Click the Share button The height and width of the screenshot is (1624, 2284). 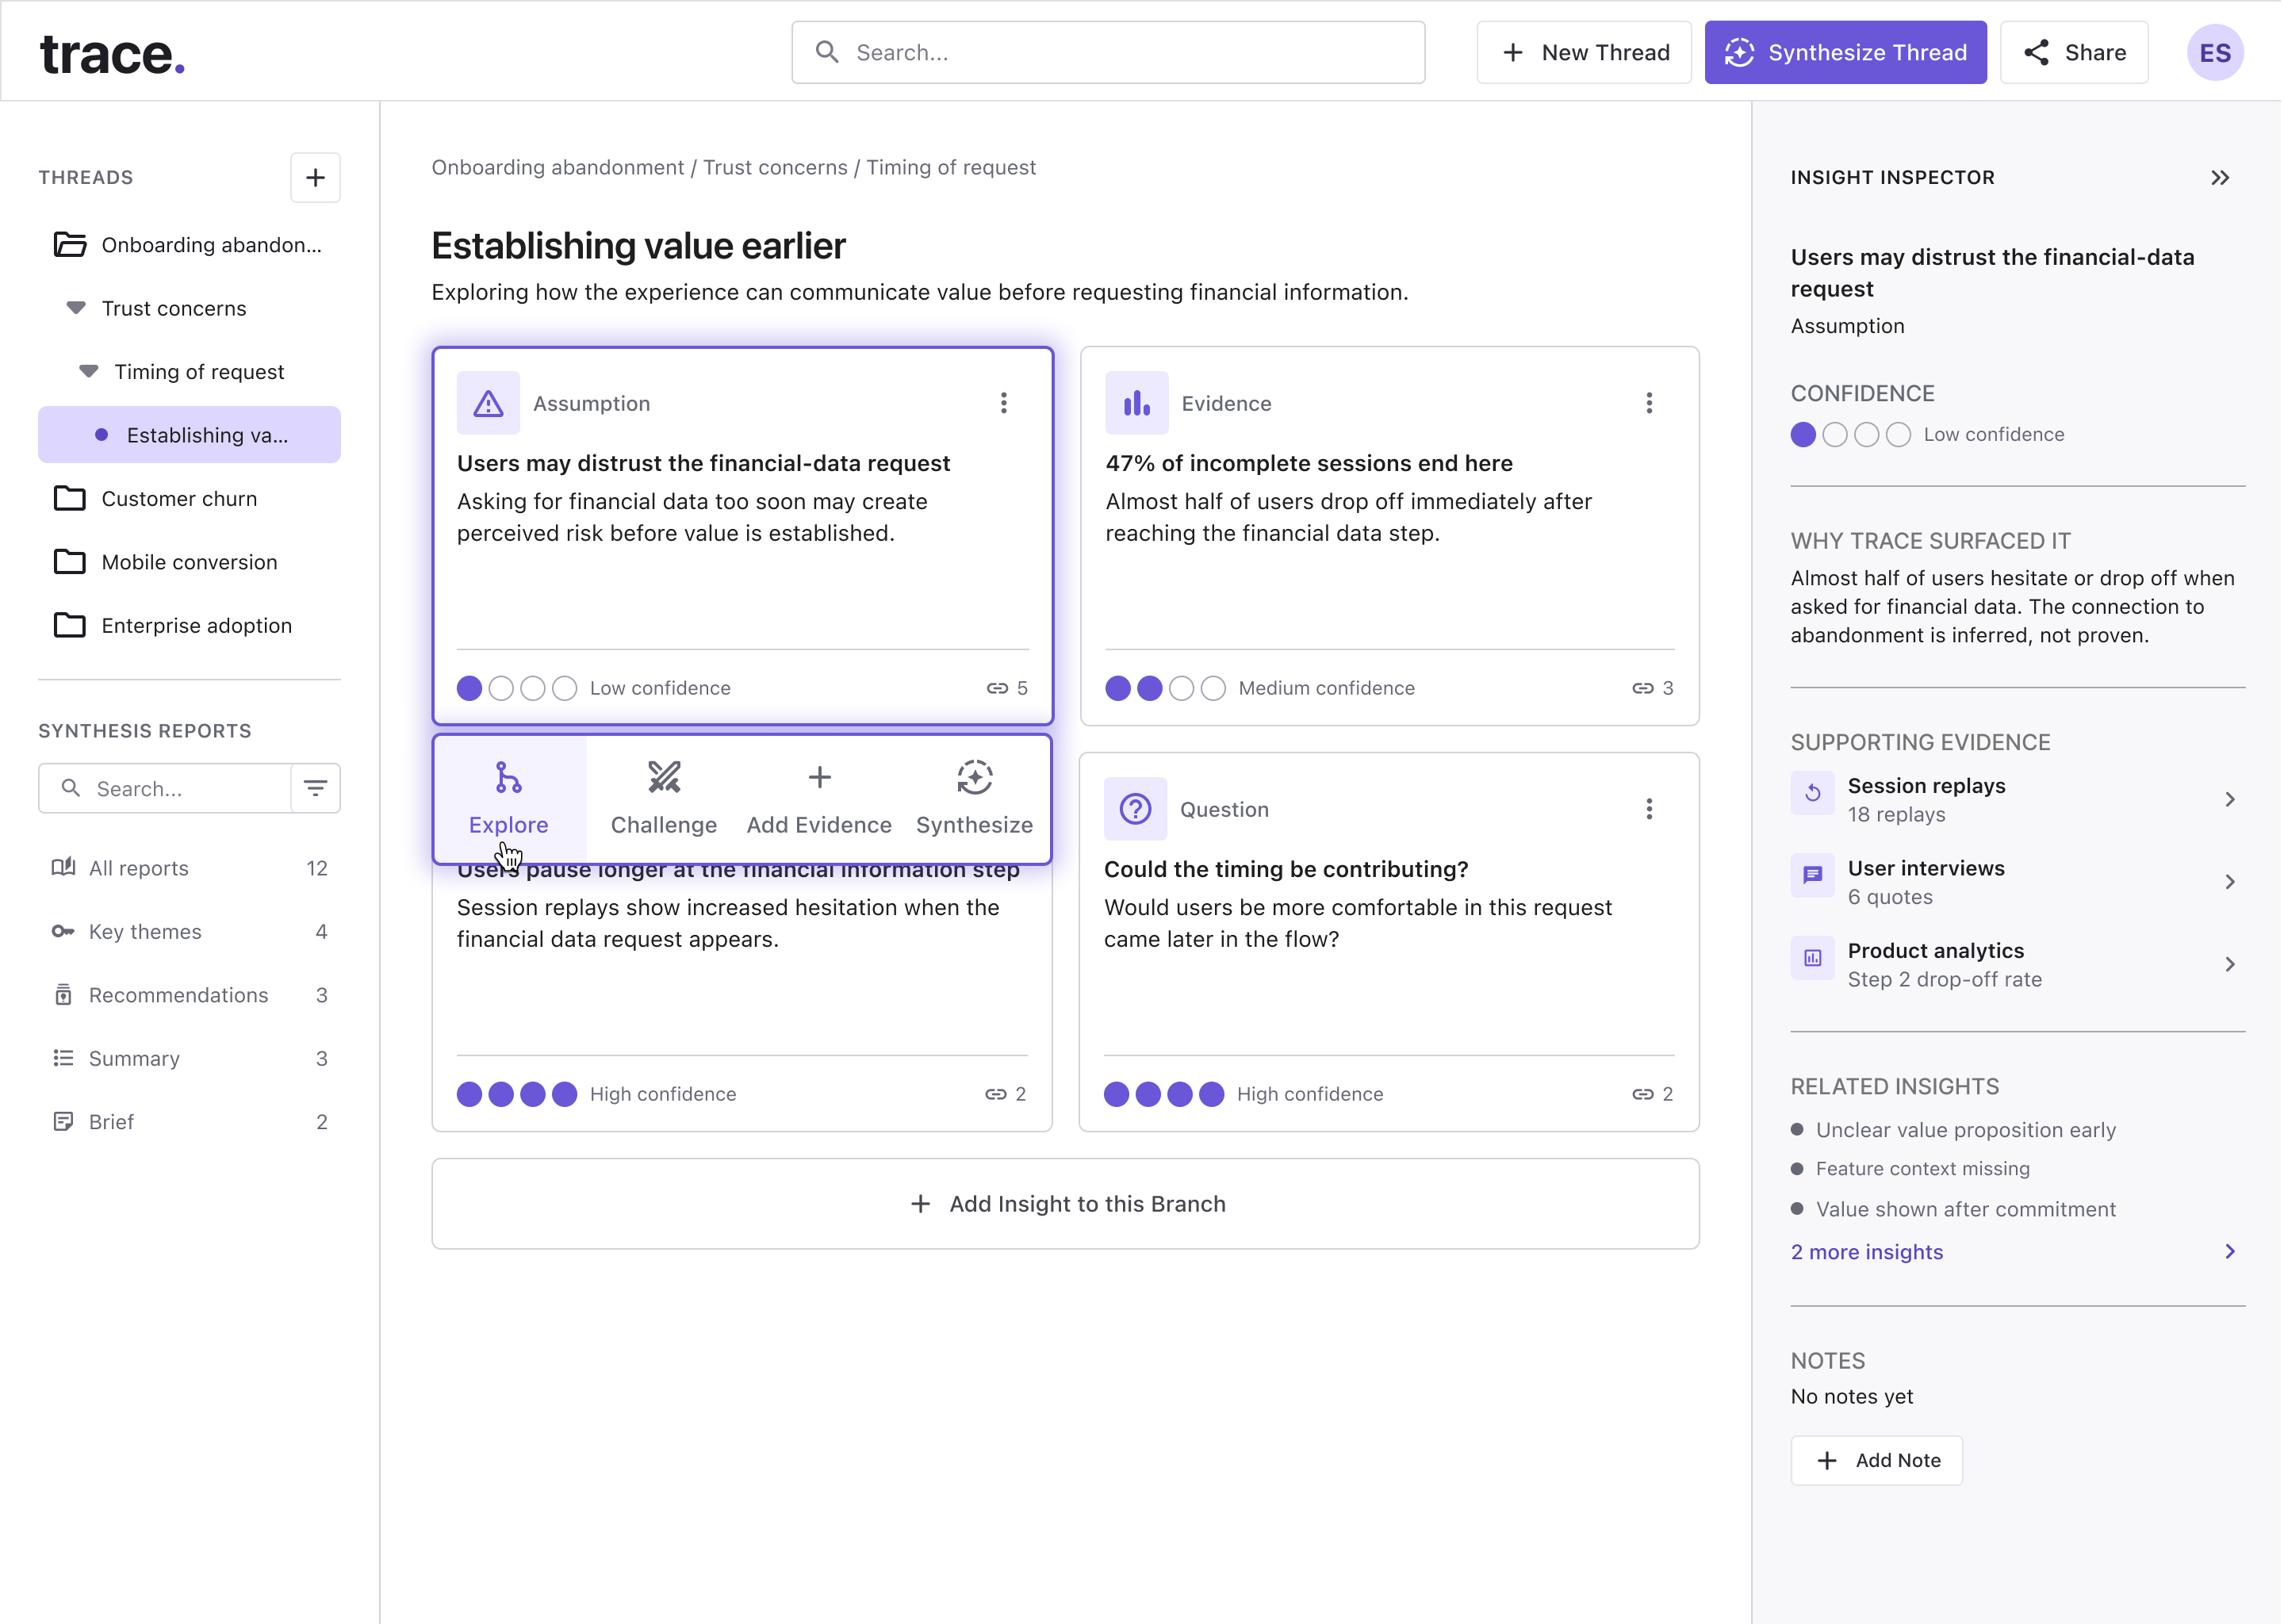(x=2074, y=52)
